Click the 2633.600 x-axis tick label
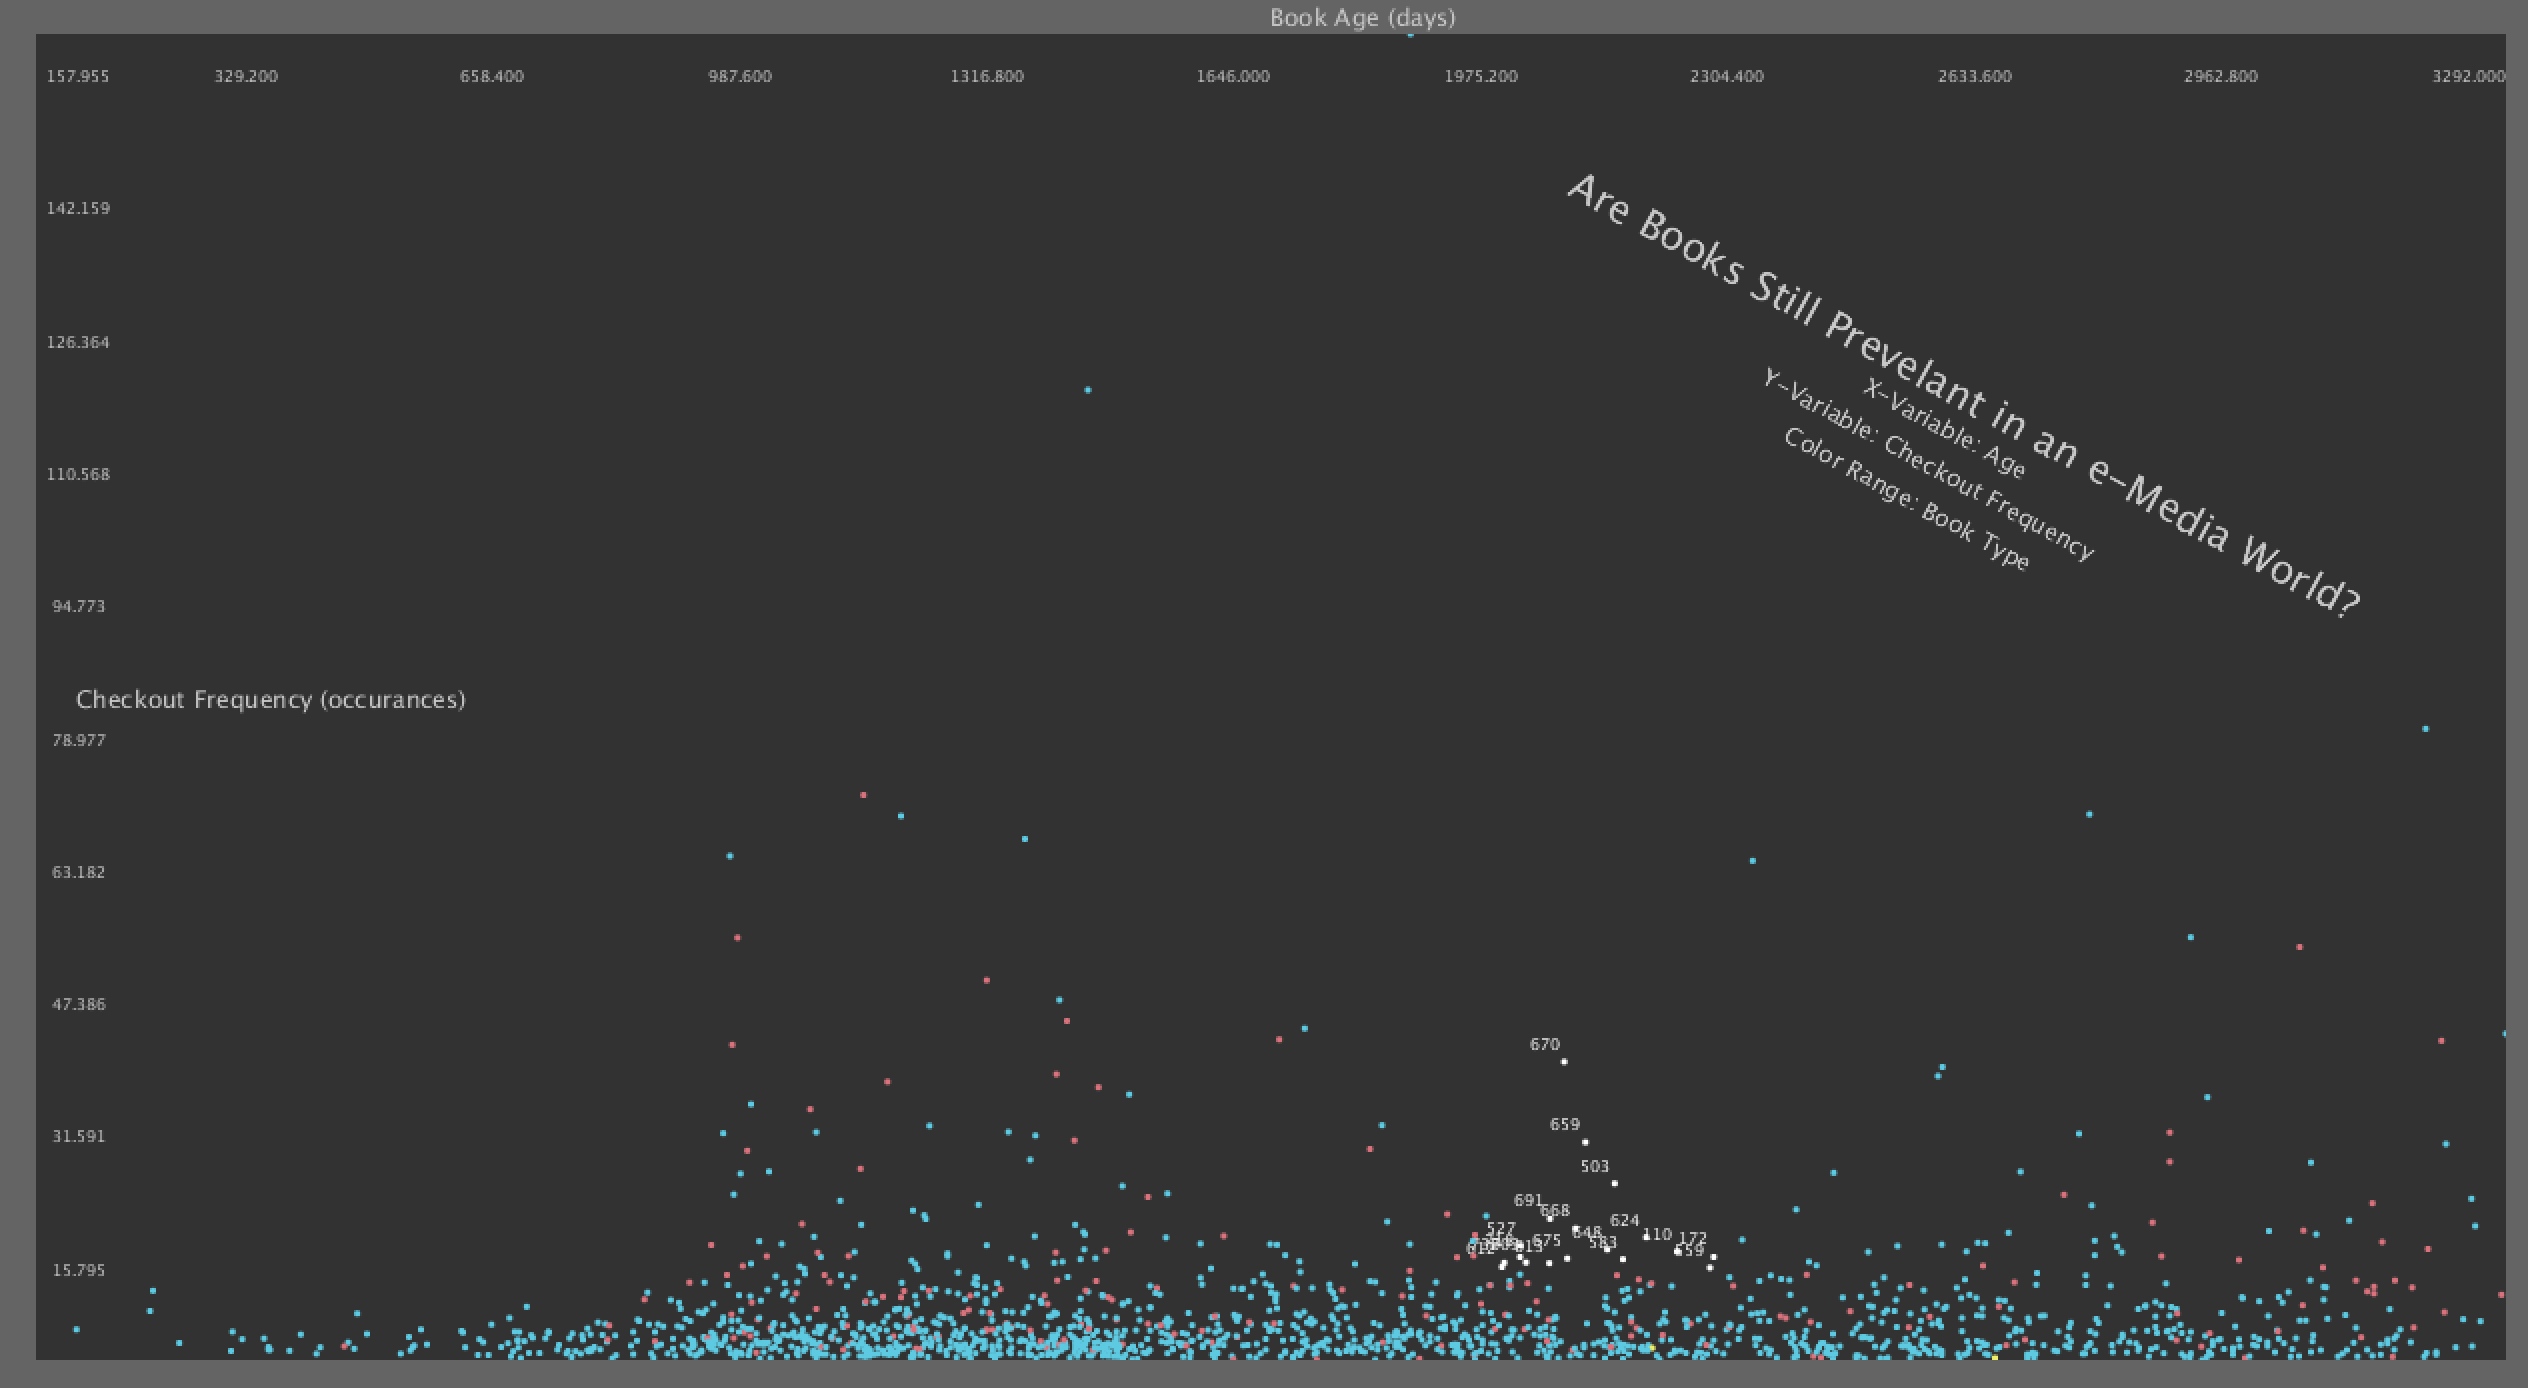The image size is (2528, 1388). (x=1974, y=76)
